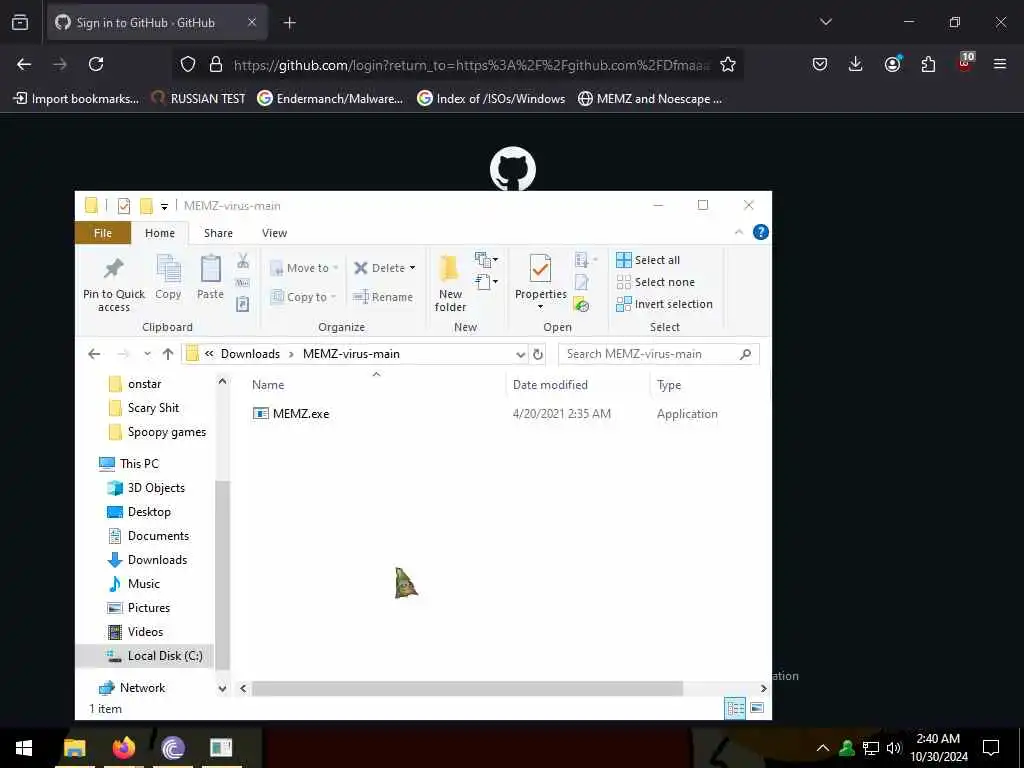Click Invert selection in the ribbon
The width and height of the screenshot is (1024, 768).
click(x=664, y=304)
